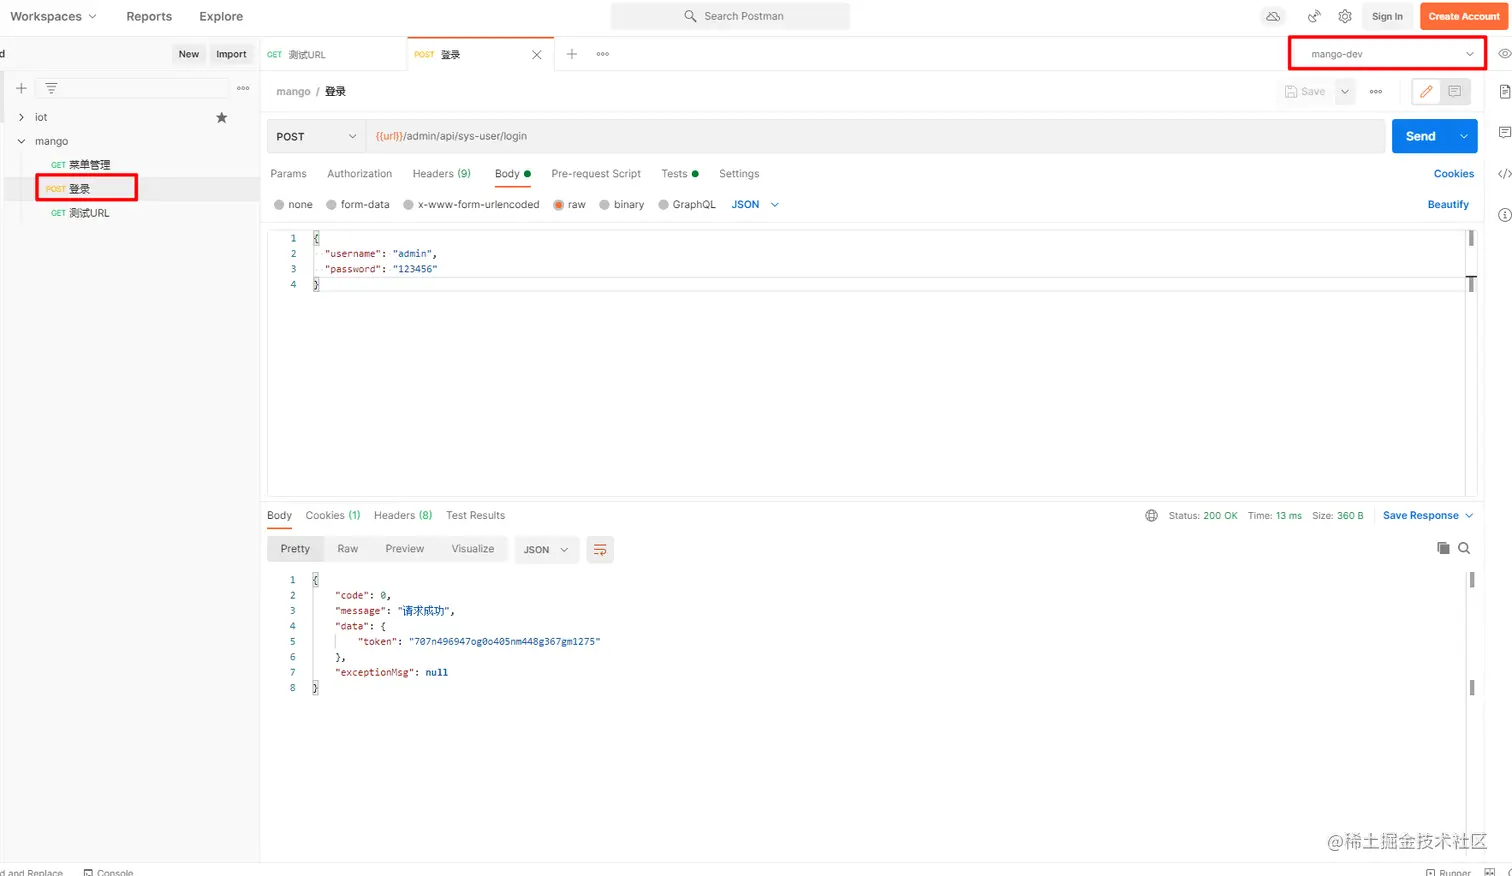1512x876 pixels.
Task: Switch to the Raw response view
Action: [x=347, y=549]
